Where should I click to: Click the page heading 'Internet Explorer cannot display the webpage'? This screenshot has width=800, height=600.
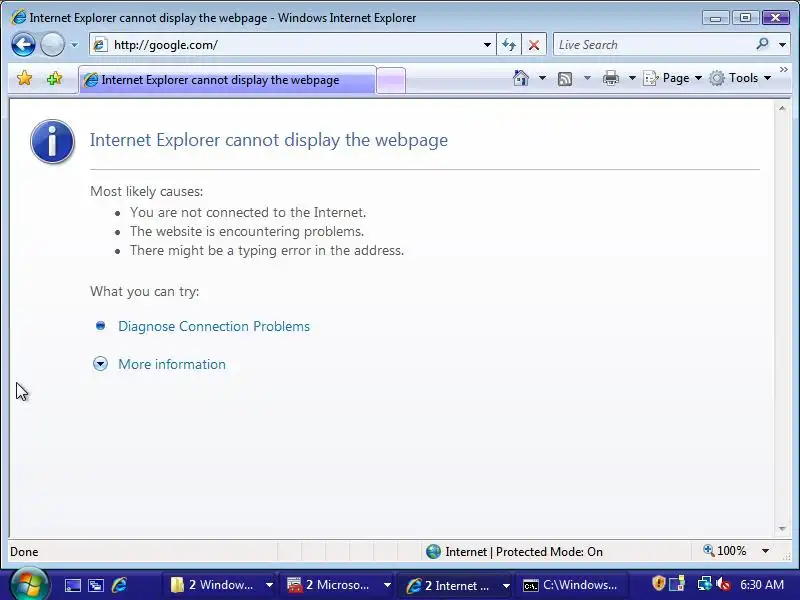point(269,140)
